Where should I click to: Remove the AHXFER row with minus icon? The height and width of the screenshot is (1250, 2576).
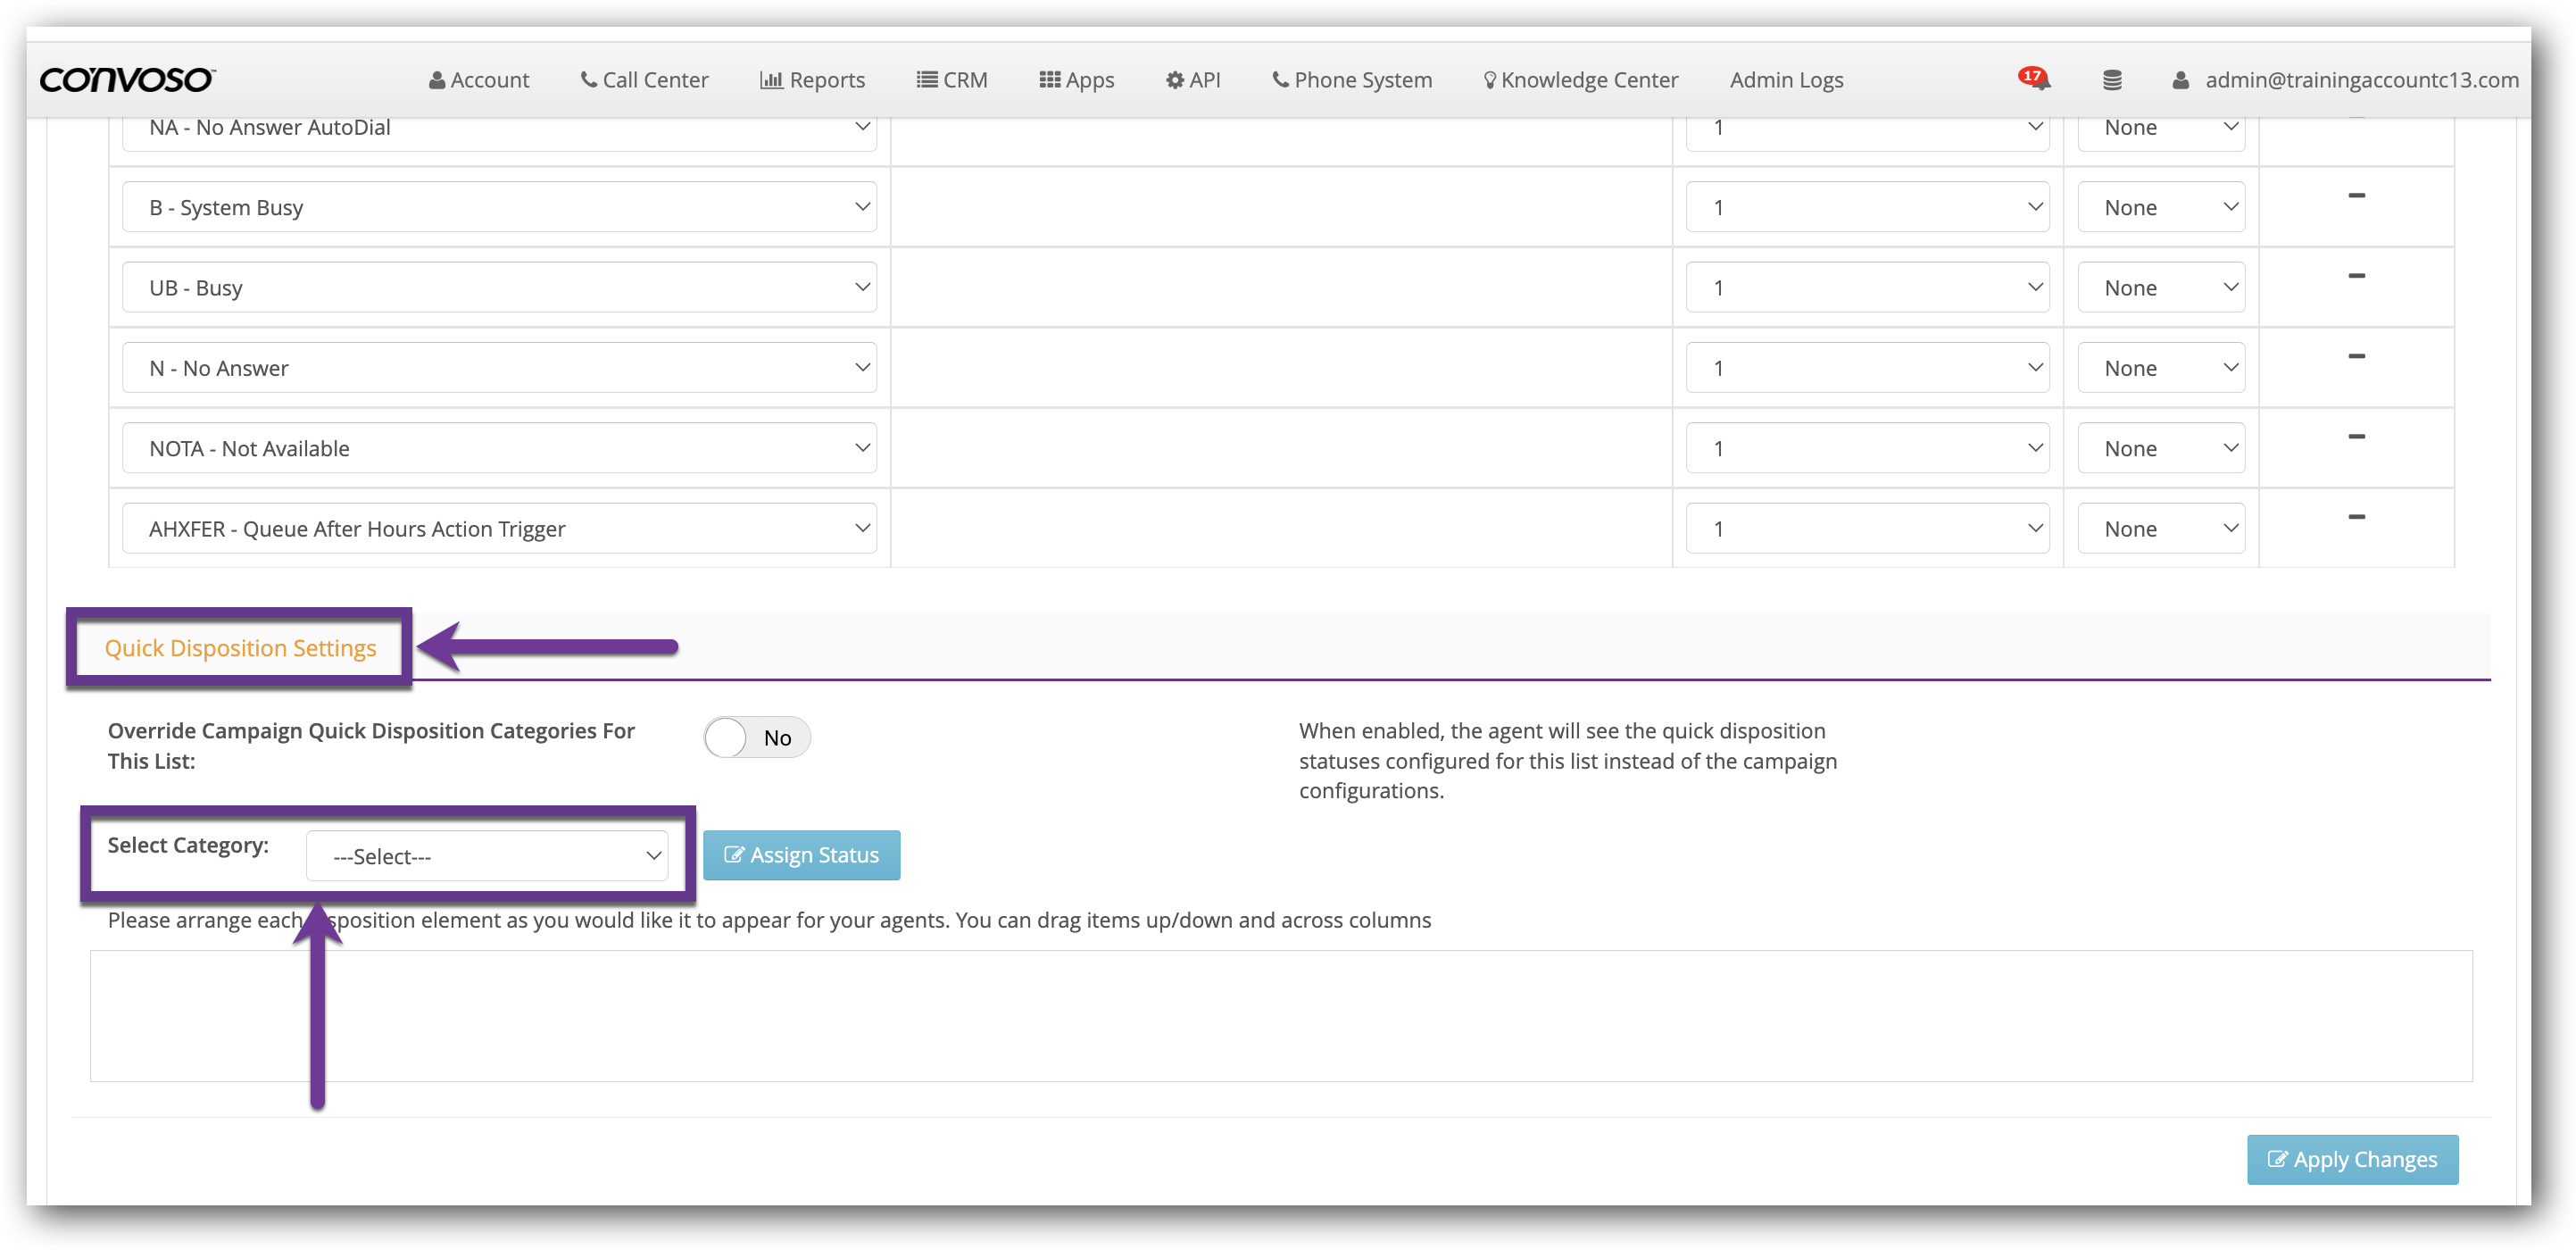(2356, 517)
